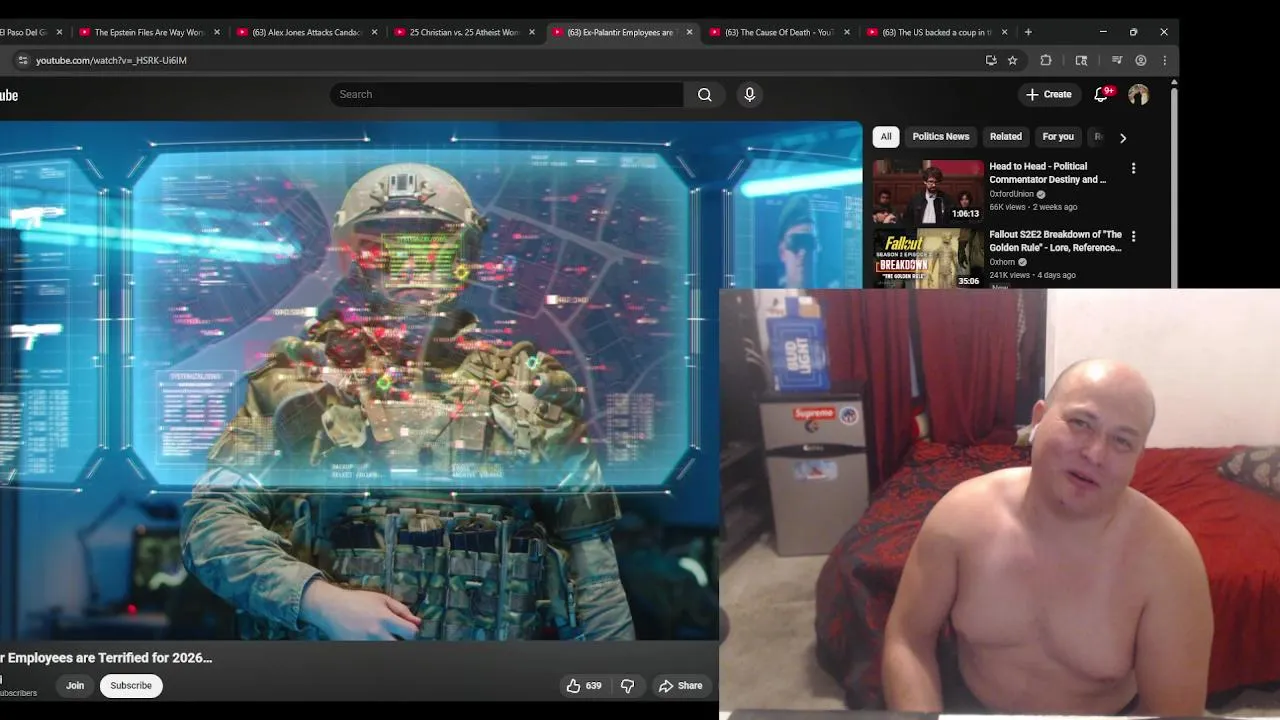Select the For you filter chip
The width and height of the screenshot is (1280, 720).
click(1058, 137)
